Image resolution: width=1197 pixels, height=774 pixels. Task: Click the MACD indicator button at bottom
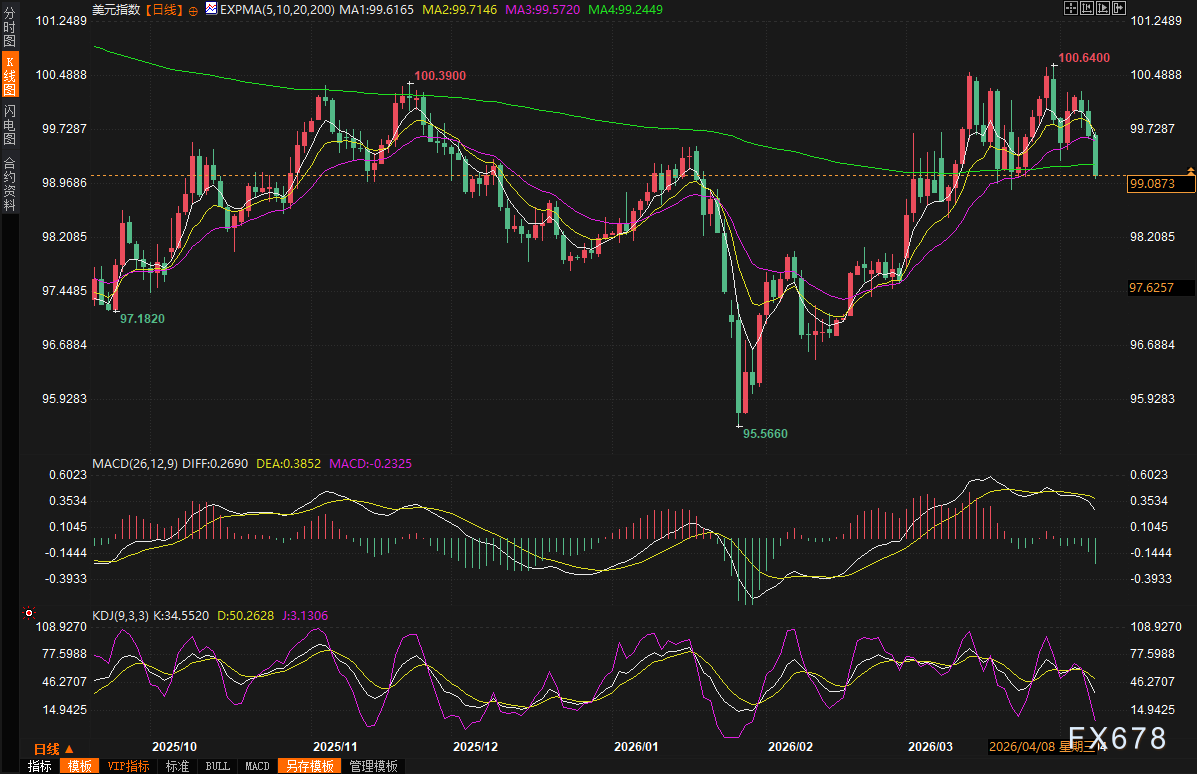(x=257, y=766)
